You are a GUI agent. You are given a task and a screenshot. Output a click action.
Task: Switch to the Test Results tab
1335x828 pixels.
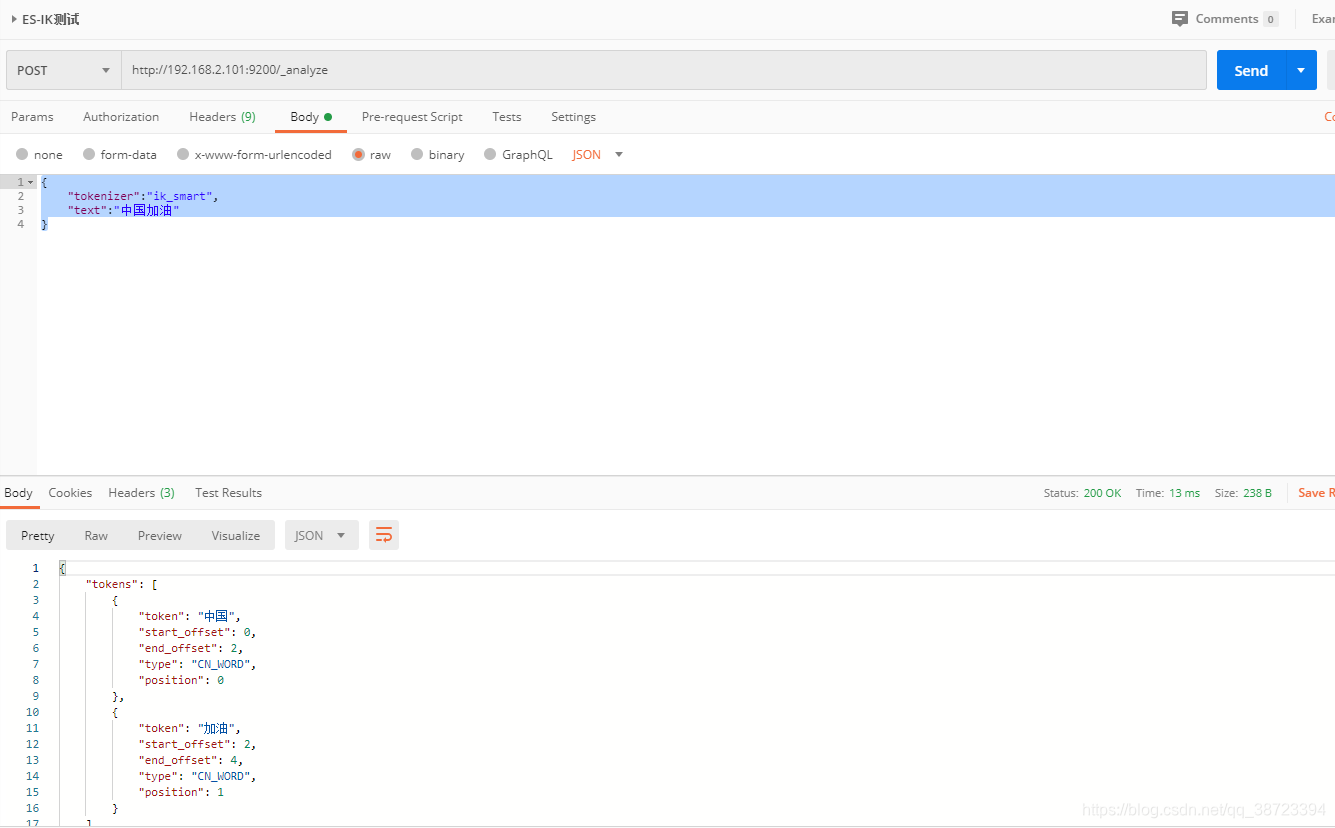(228, 493)
